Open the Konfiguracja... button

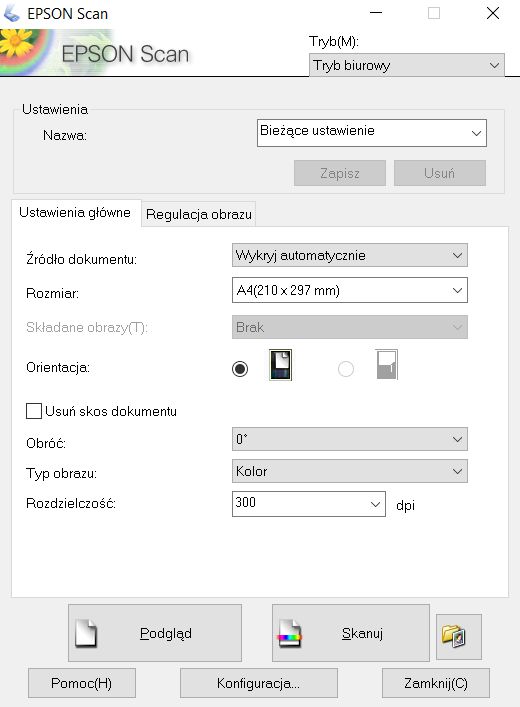click(x=258, y=683)
